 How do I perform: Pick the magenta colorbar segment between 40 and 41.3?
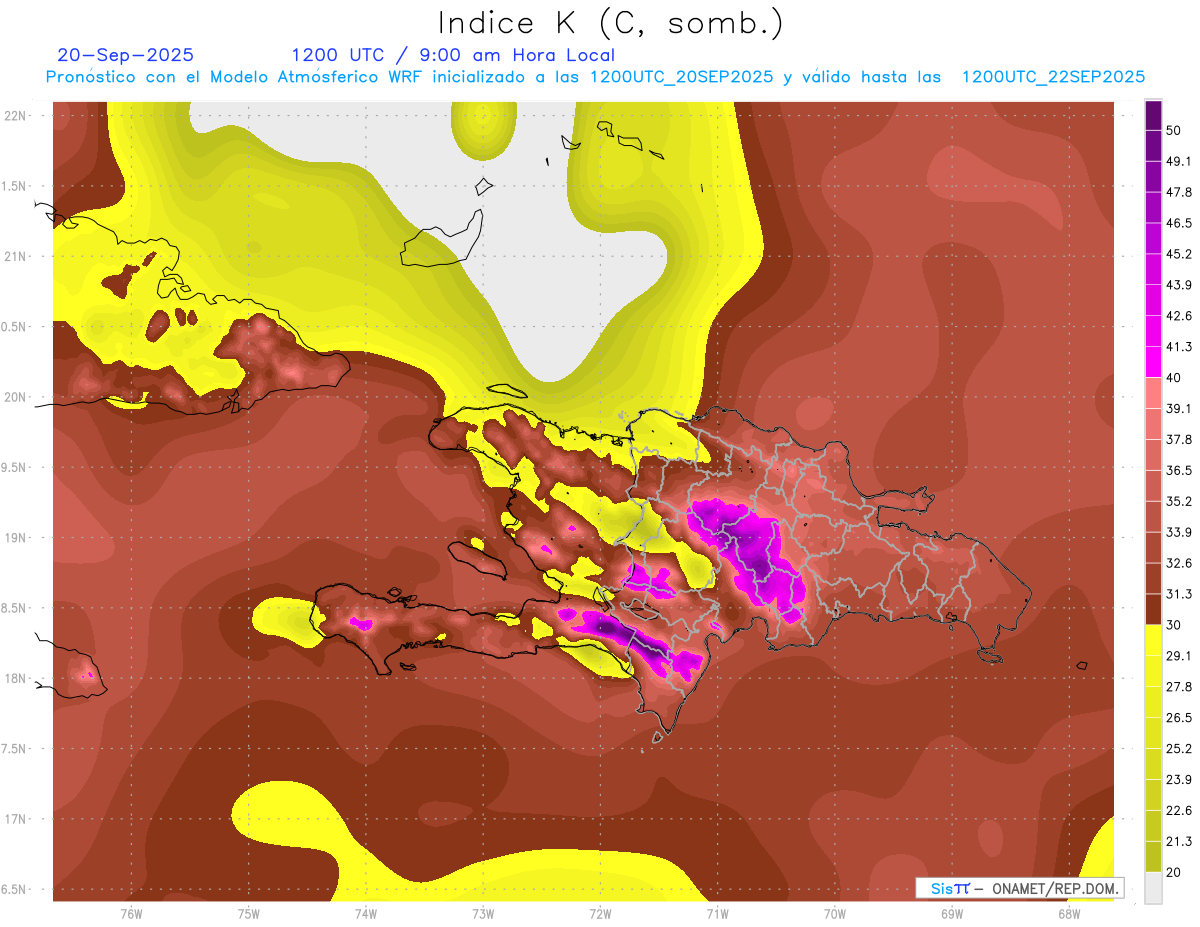coord(1153,363)
